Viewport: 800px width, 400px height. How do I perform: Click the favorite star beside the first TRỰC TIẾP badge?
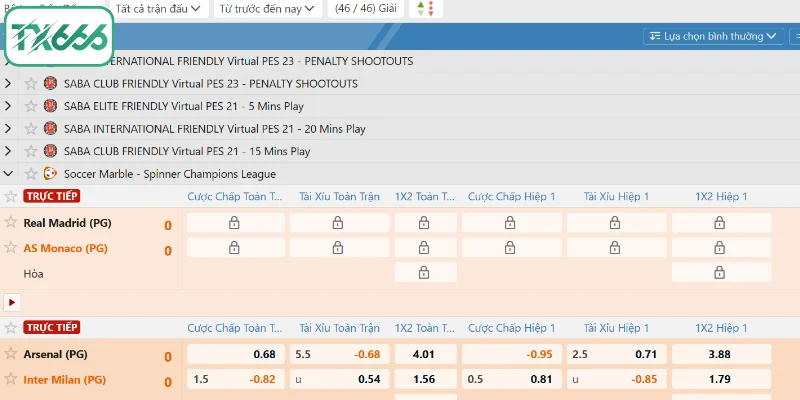[10, 196]
